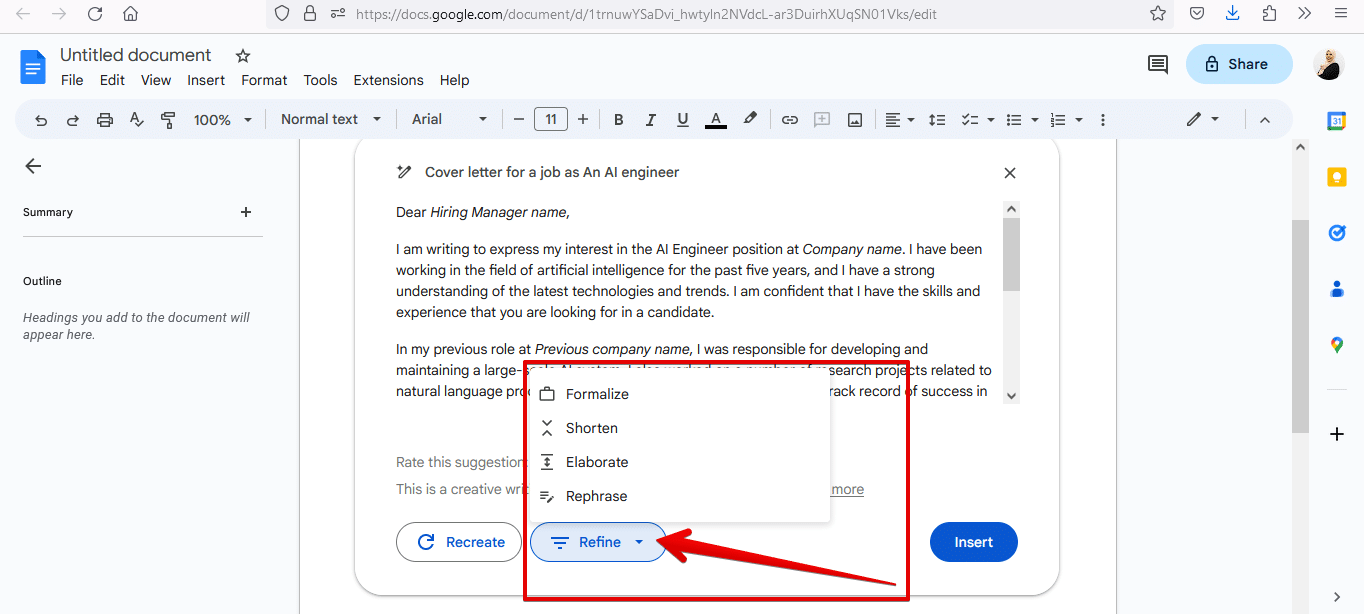Open the line and paragraph spacing tool
The width and height of the screenshot is (1364, 614).
937,120
